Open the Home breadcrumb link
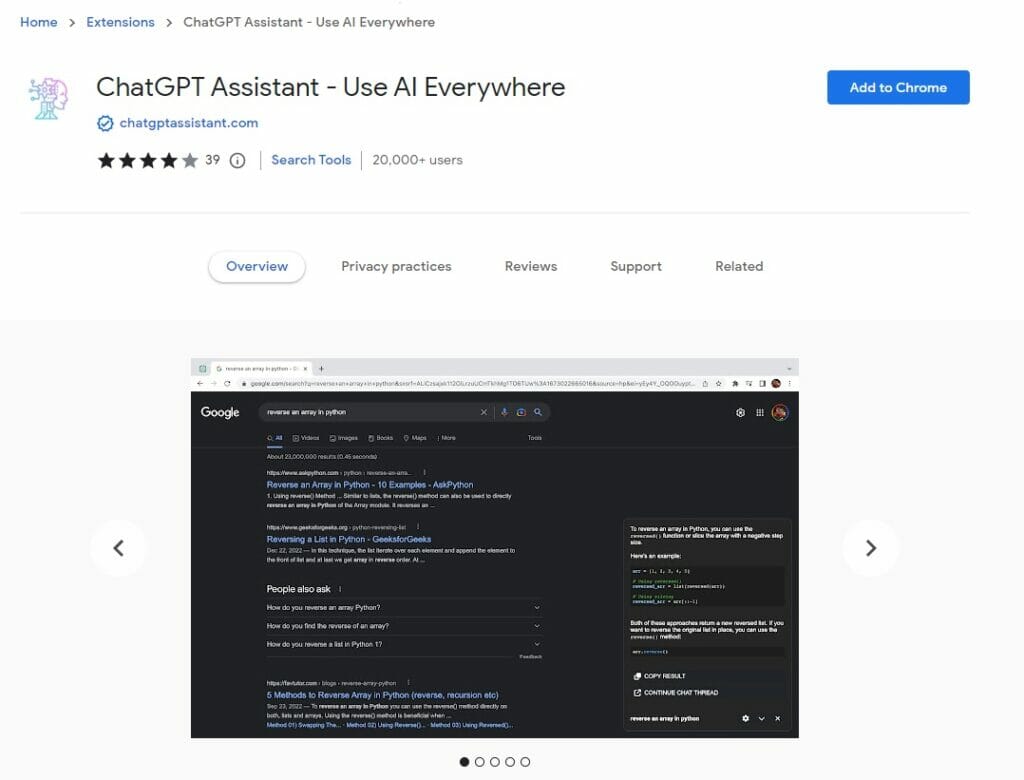This screenshot has width=1024, height=780. pos(39,22)
